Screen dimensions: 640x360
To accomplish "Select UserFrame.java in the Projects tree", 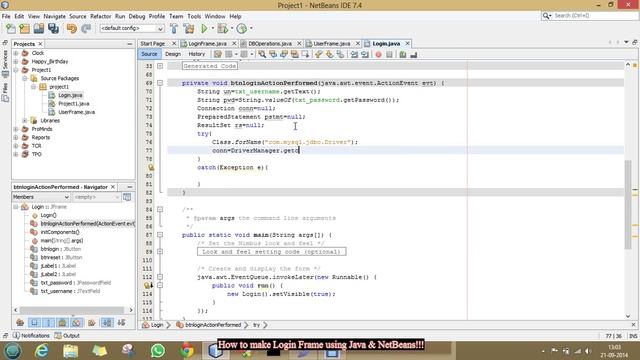I will pos(76,112).
